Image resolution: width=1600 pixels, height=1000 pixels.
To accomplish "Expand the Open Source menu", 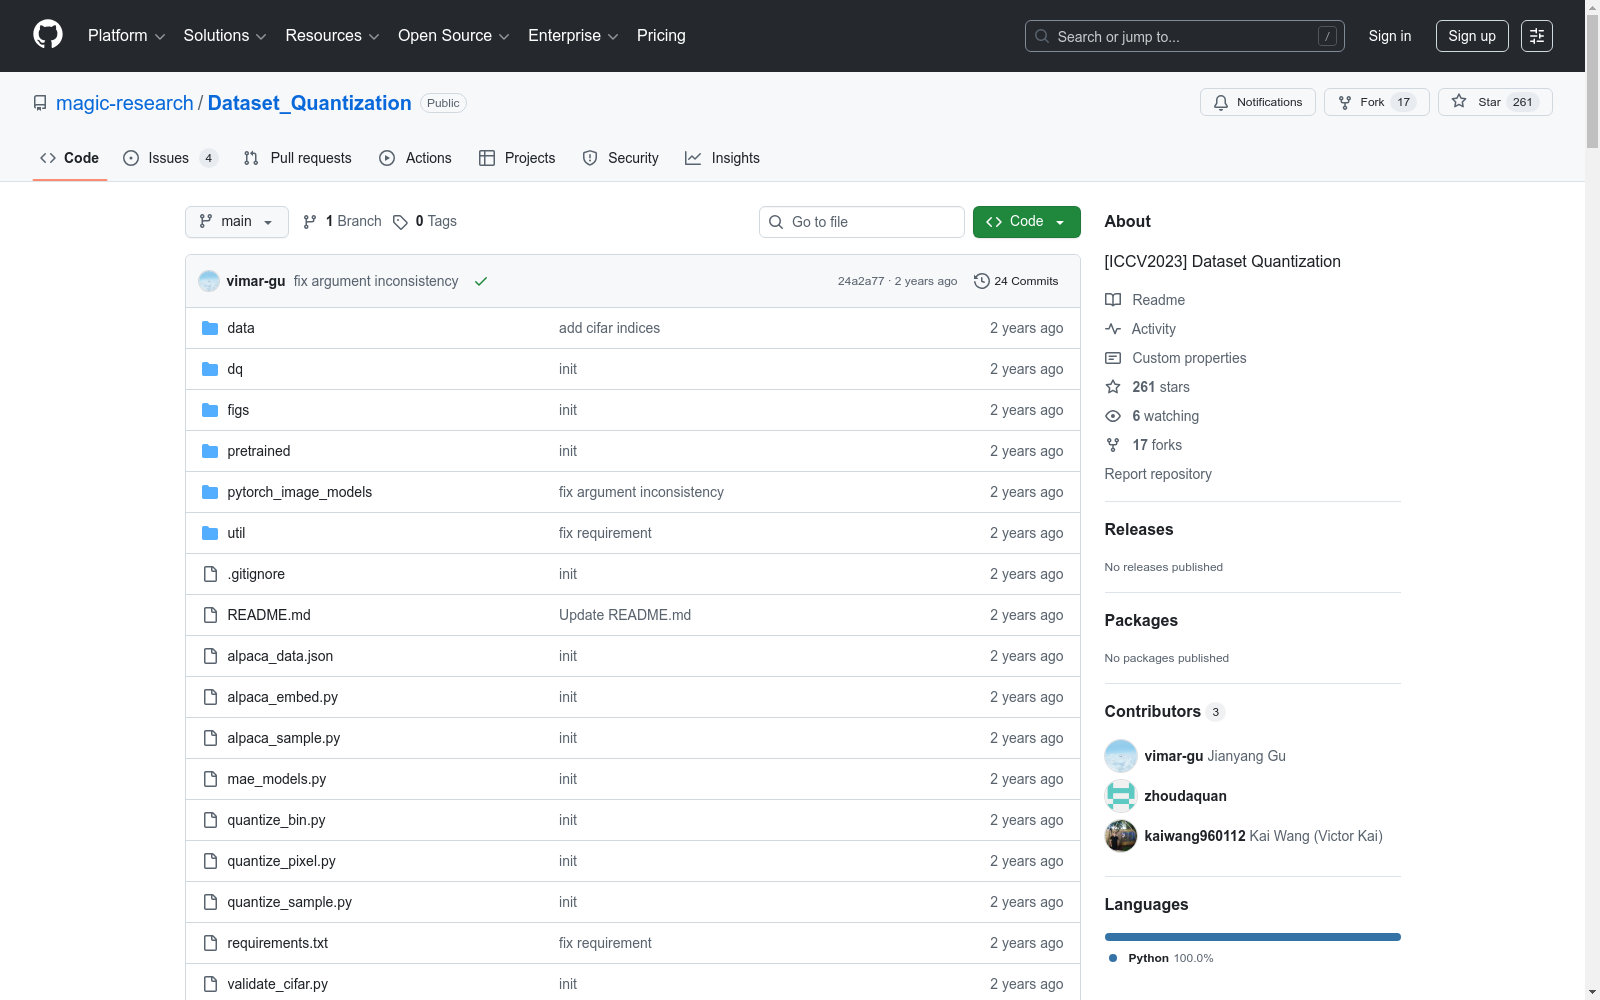I will coord(454,36).
